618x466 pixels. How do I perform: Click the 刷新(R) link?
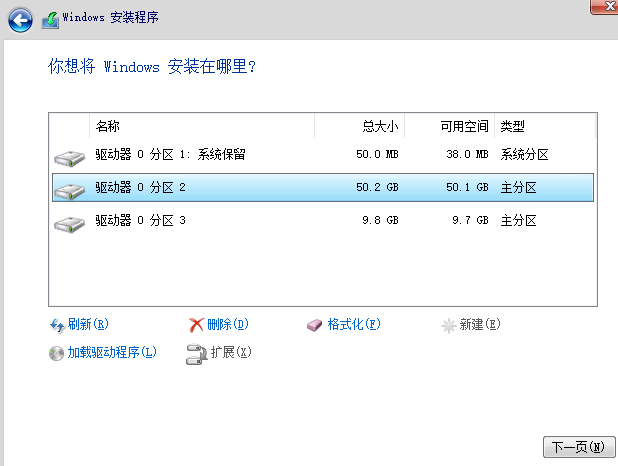click(x=88, y=325)
